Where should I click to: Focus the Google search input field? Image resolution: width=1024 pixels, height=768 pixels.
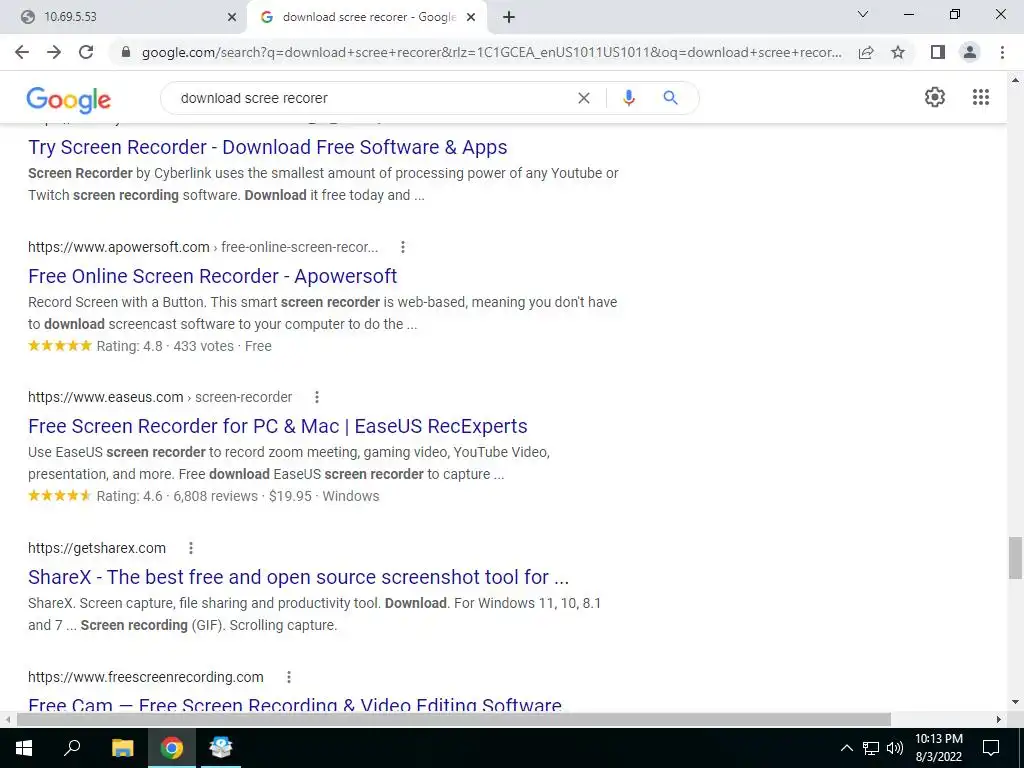coord(372,98)
